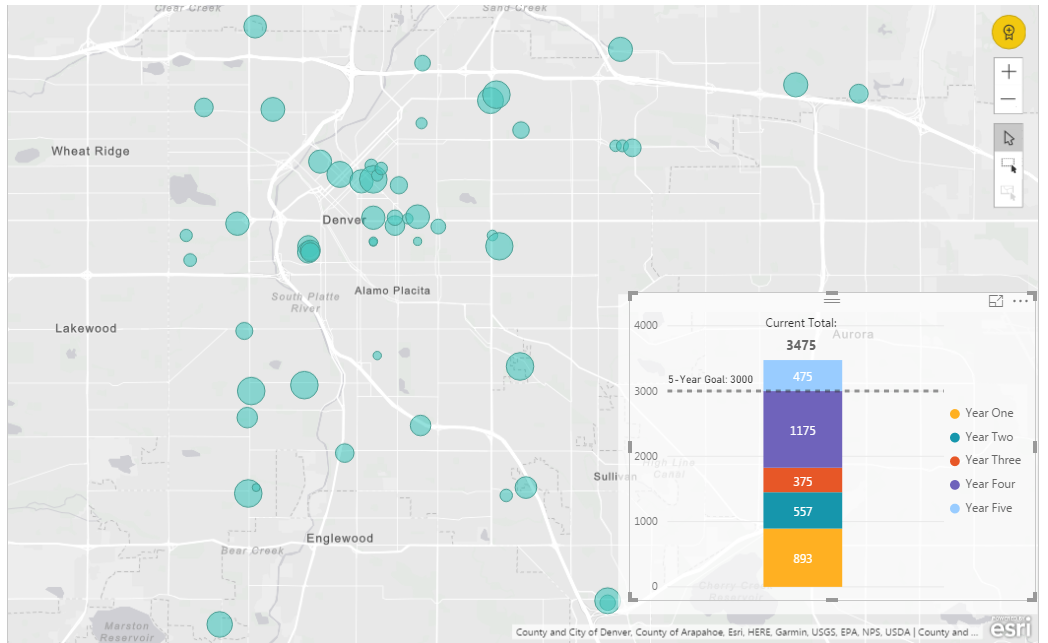
Task: Click the 4000 axis label on chart
Action: click(646, 326)
